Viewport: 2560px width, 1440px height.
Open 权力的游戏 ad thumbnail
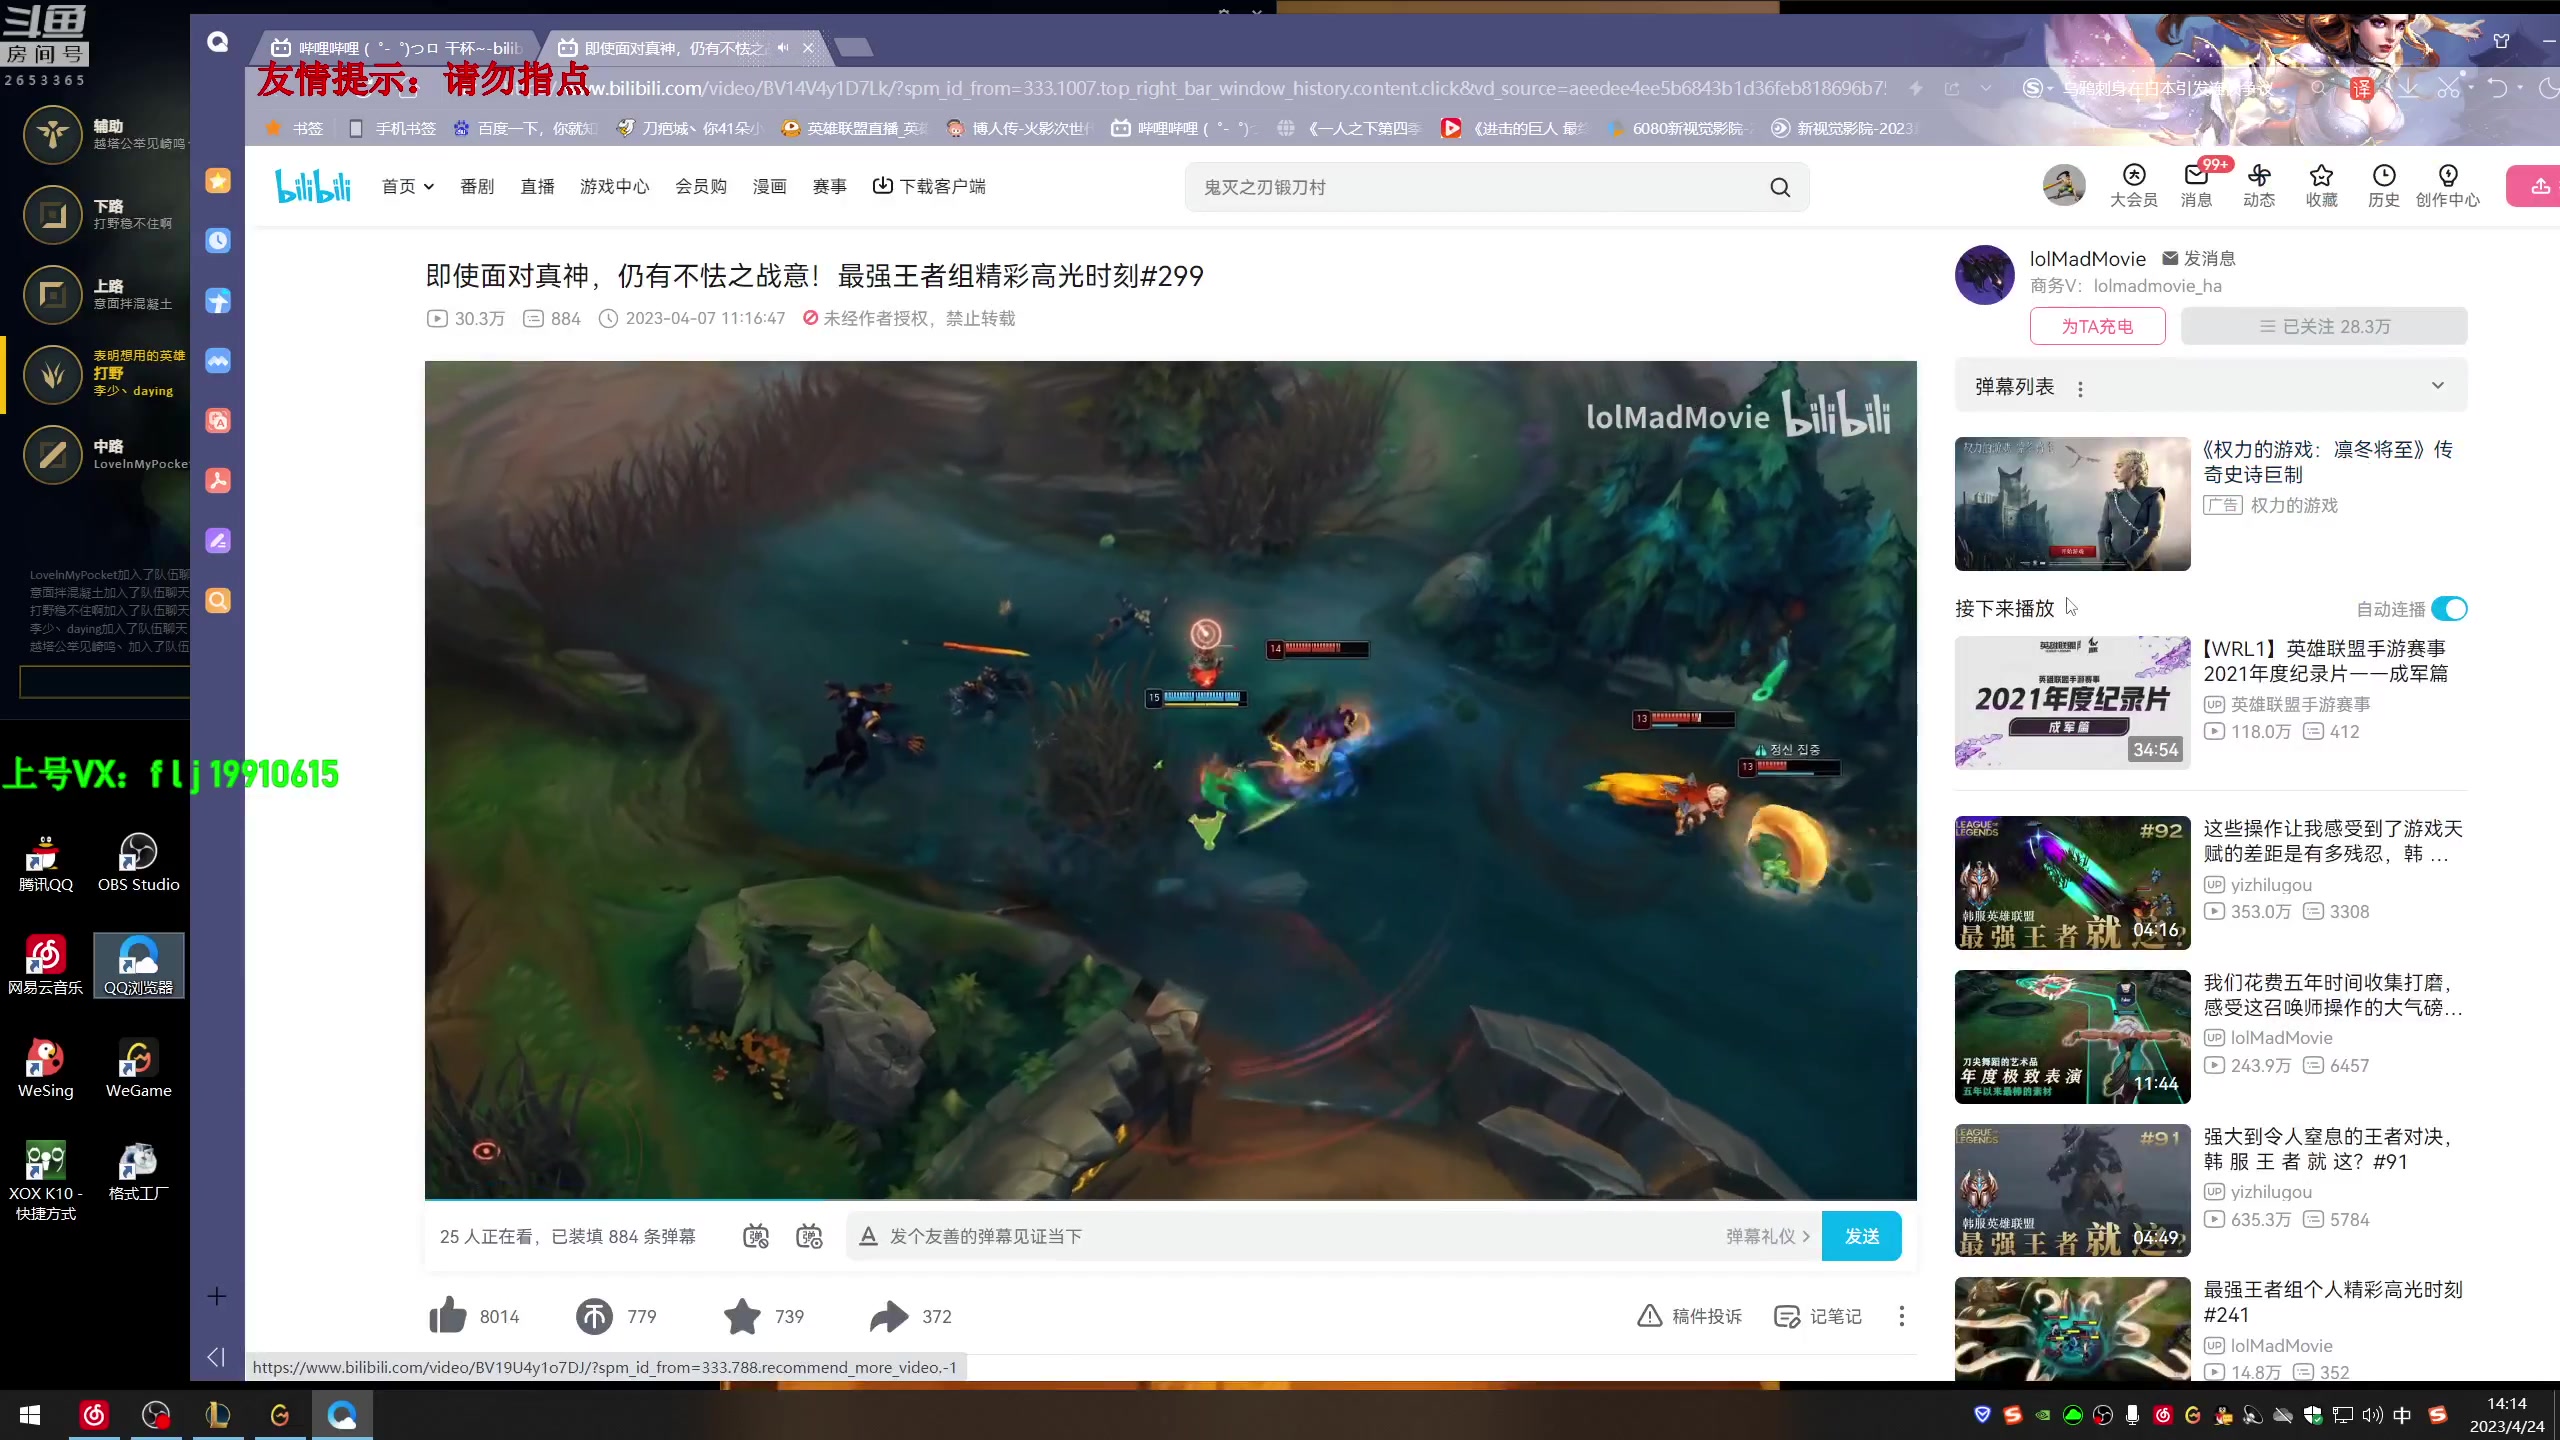pyautogui.click(x=2072, y=504)
